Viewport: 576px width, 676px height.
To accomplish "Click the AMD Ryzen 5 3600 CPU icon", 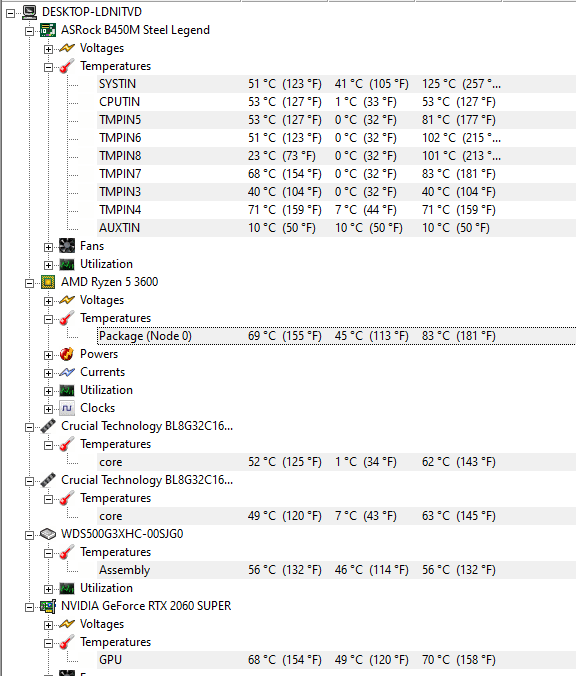I will (48, 282).
